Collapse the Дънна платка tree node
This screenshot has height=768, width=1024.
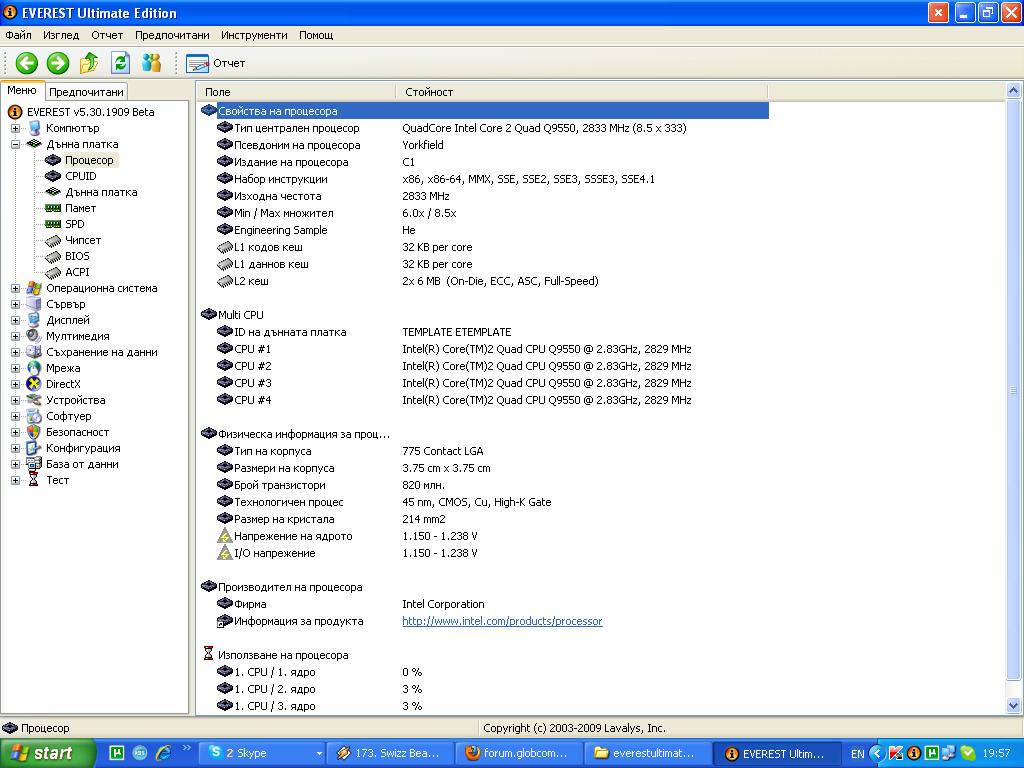tap(15, 144)
